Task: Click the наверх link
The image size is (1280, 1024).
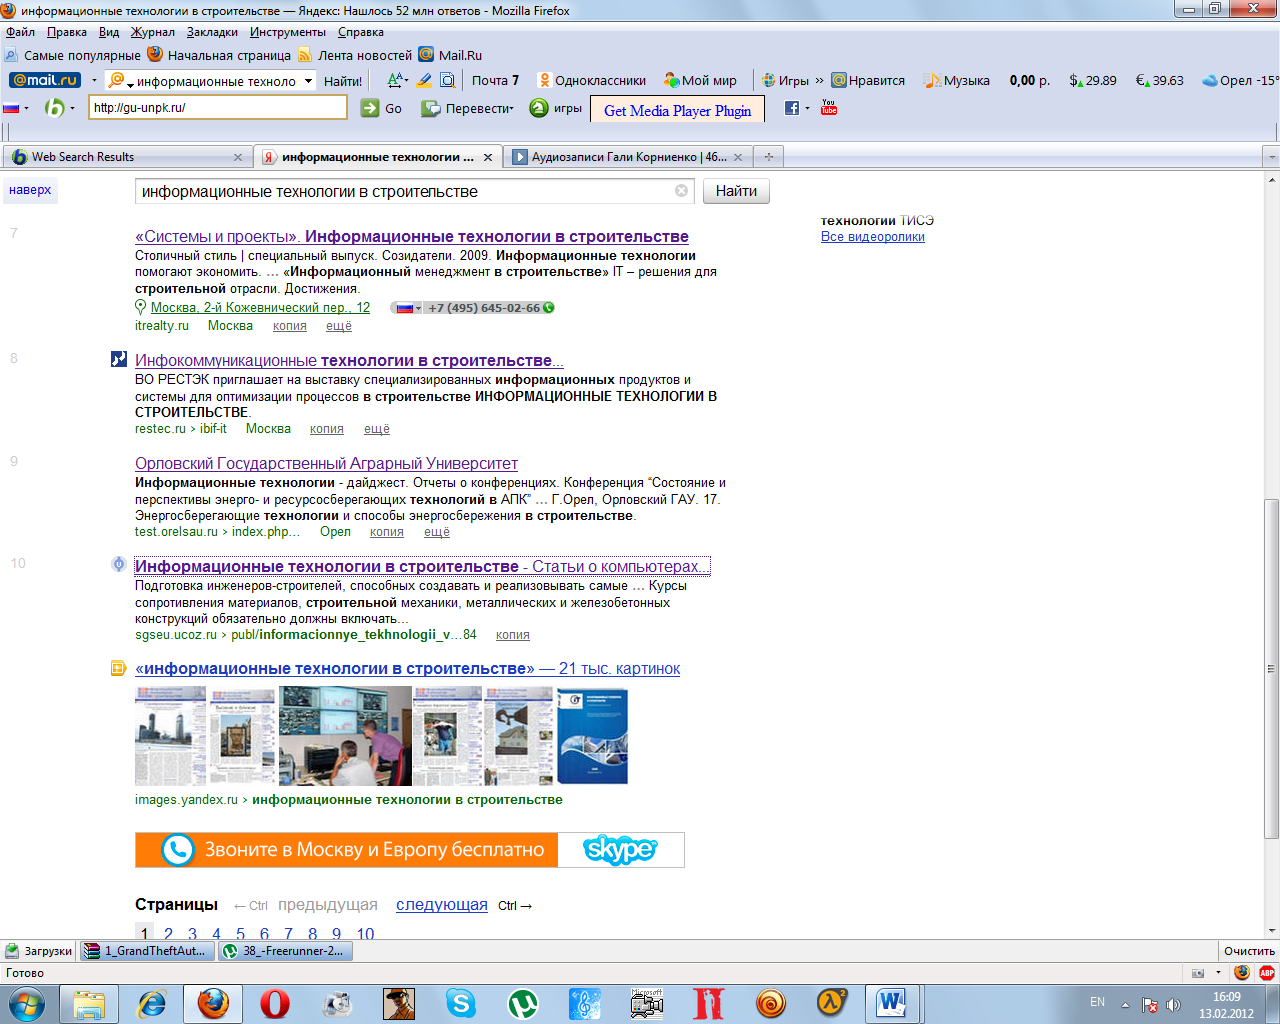Action: (x=30, y=190)
